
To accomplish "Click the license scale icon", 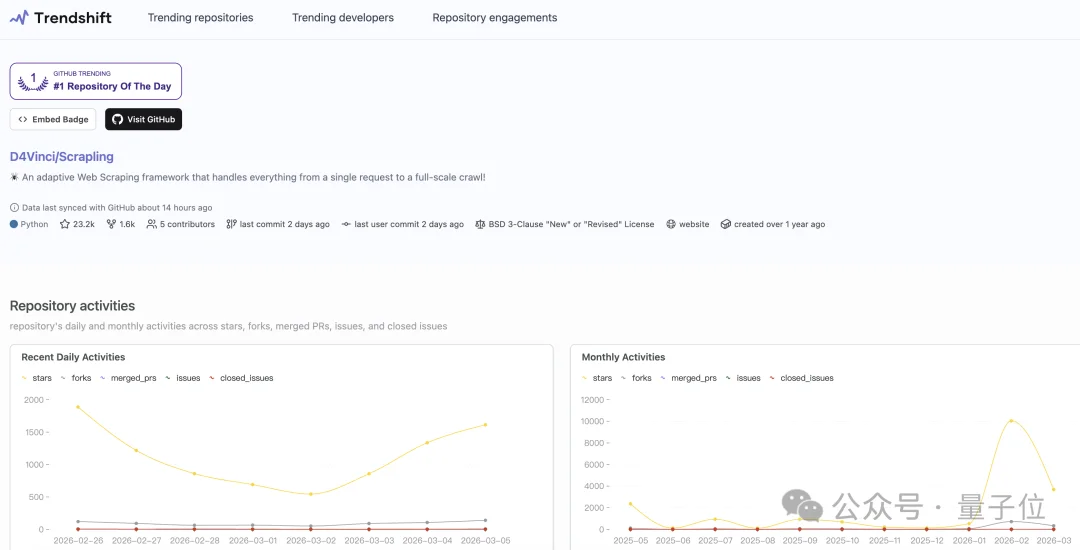I will click(x=480, y=225).
